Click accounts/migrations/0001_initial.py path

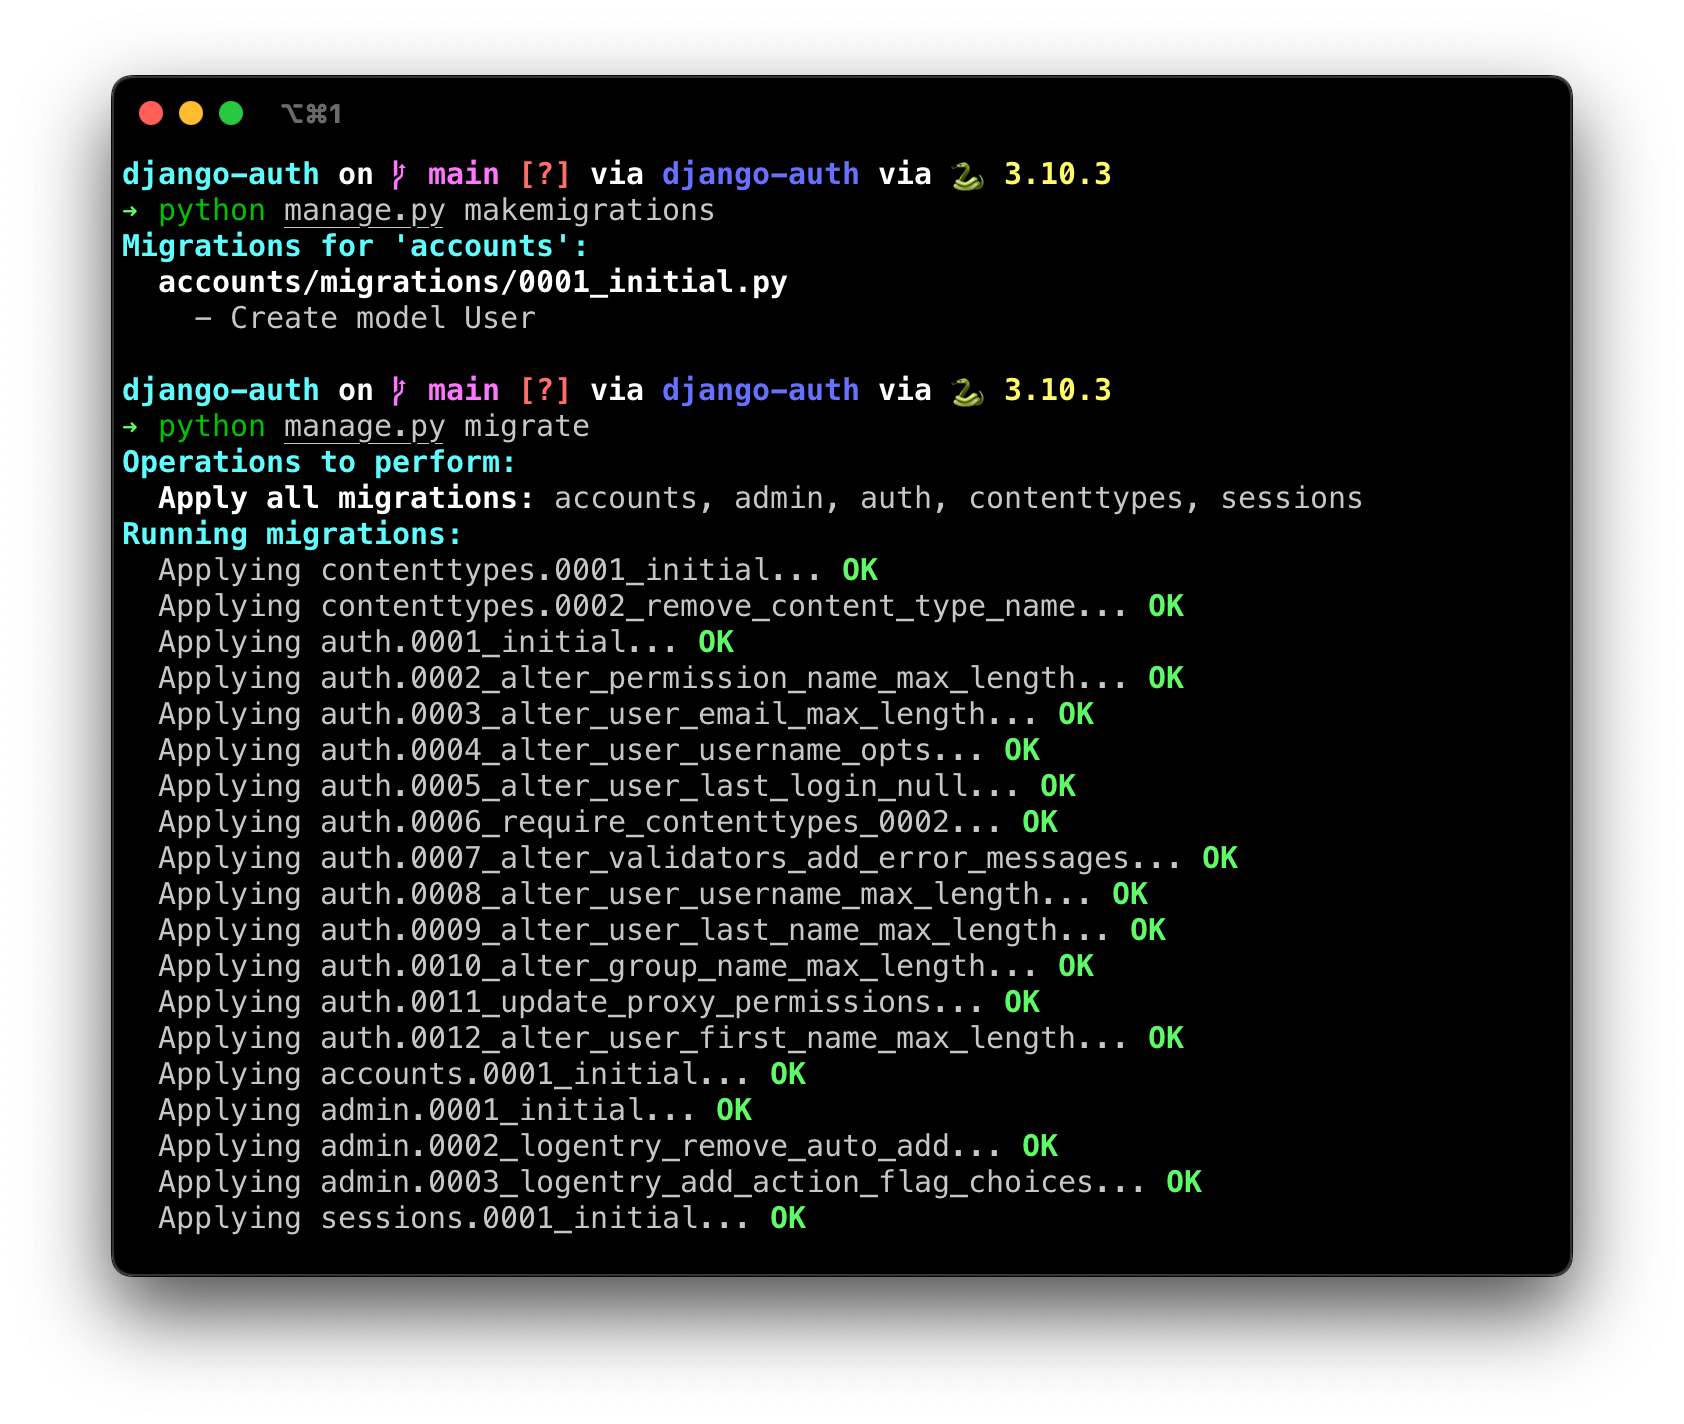click(473, 283)
